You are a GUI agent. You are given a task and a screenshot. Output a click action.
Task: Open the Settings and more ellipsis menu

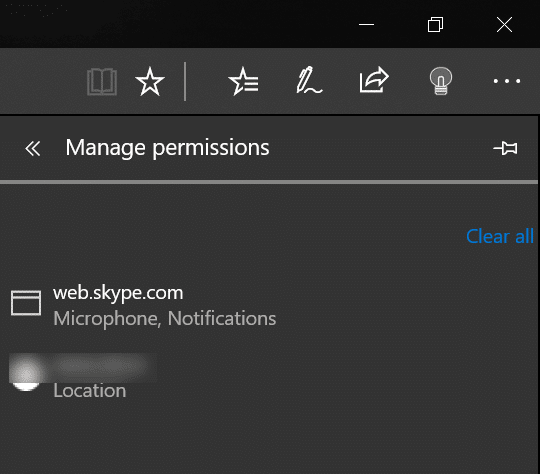point(507,81)
